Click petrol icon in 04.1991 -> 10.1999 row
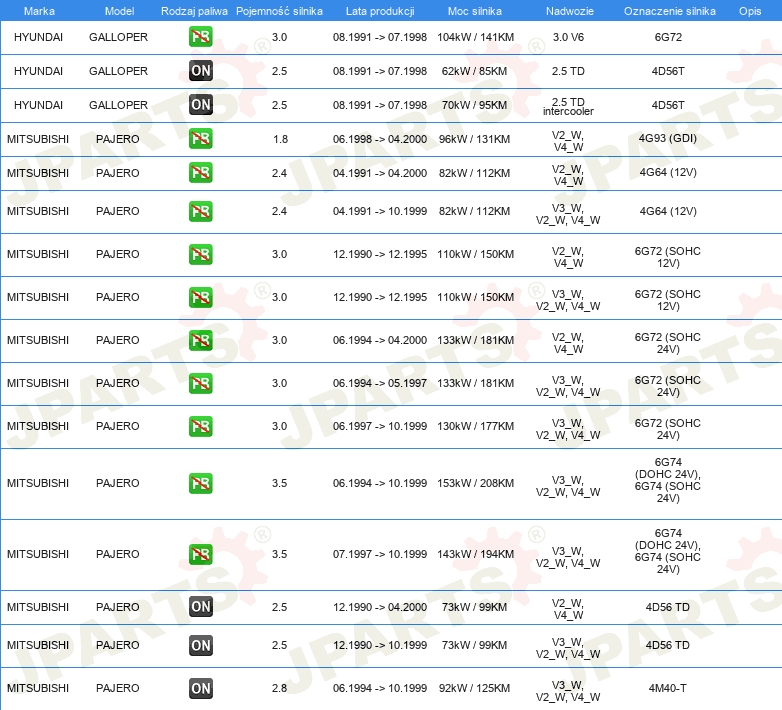Image resolution: width=782 pixels, height=710 pixels. [200, 211]
